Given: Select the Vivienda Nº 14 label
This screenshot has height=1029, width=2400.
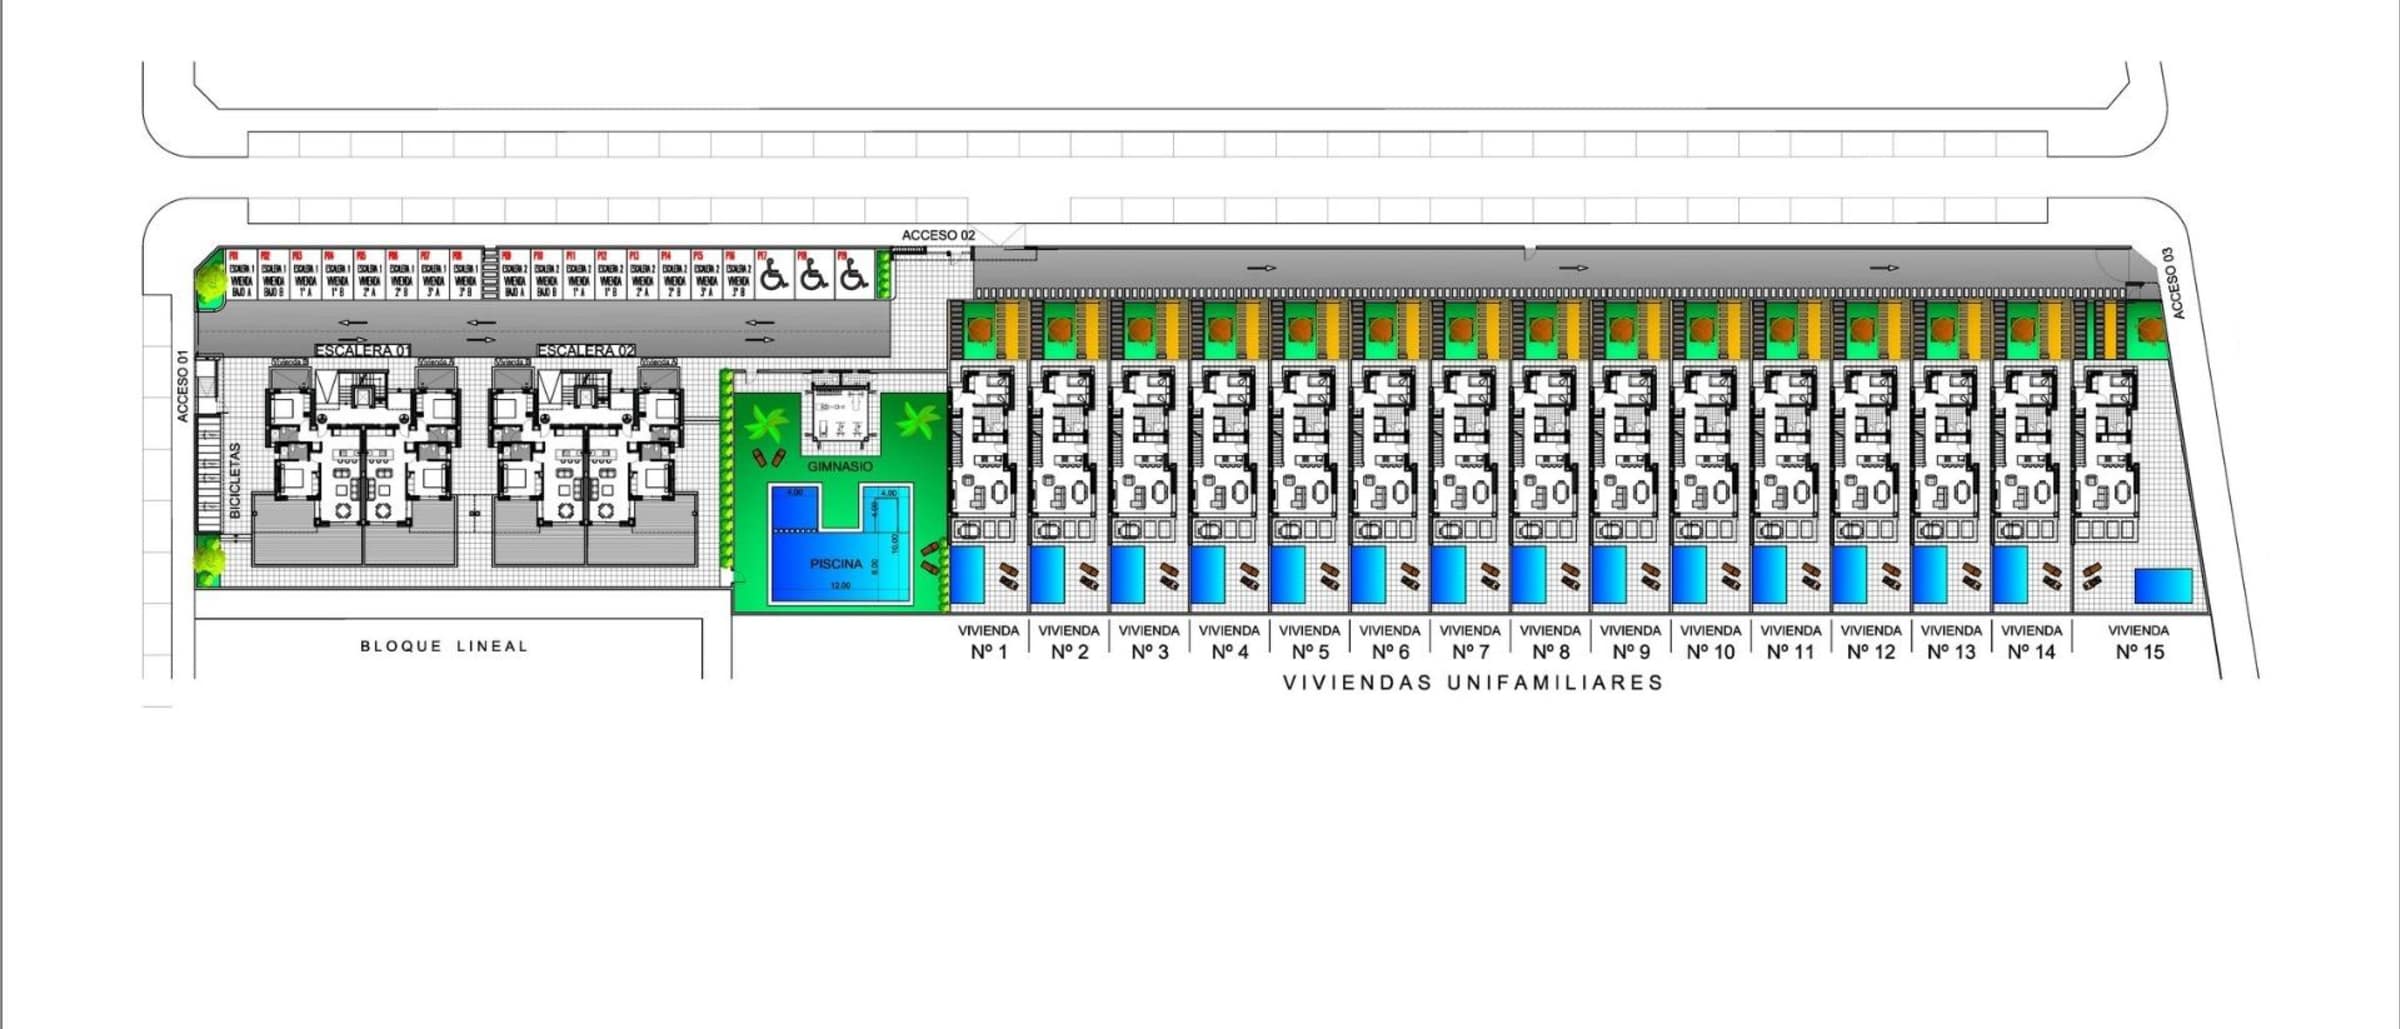Looking at the screenshot, I should [2032, 642].
